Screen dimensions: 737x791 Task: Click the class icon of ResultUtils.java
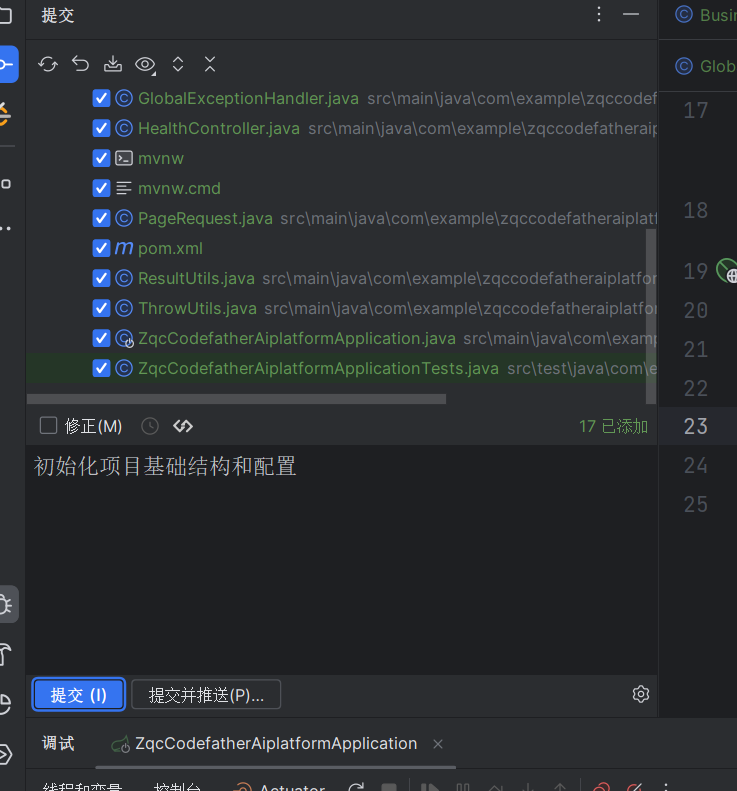124,278
